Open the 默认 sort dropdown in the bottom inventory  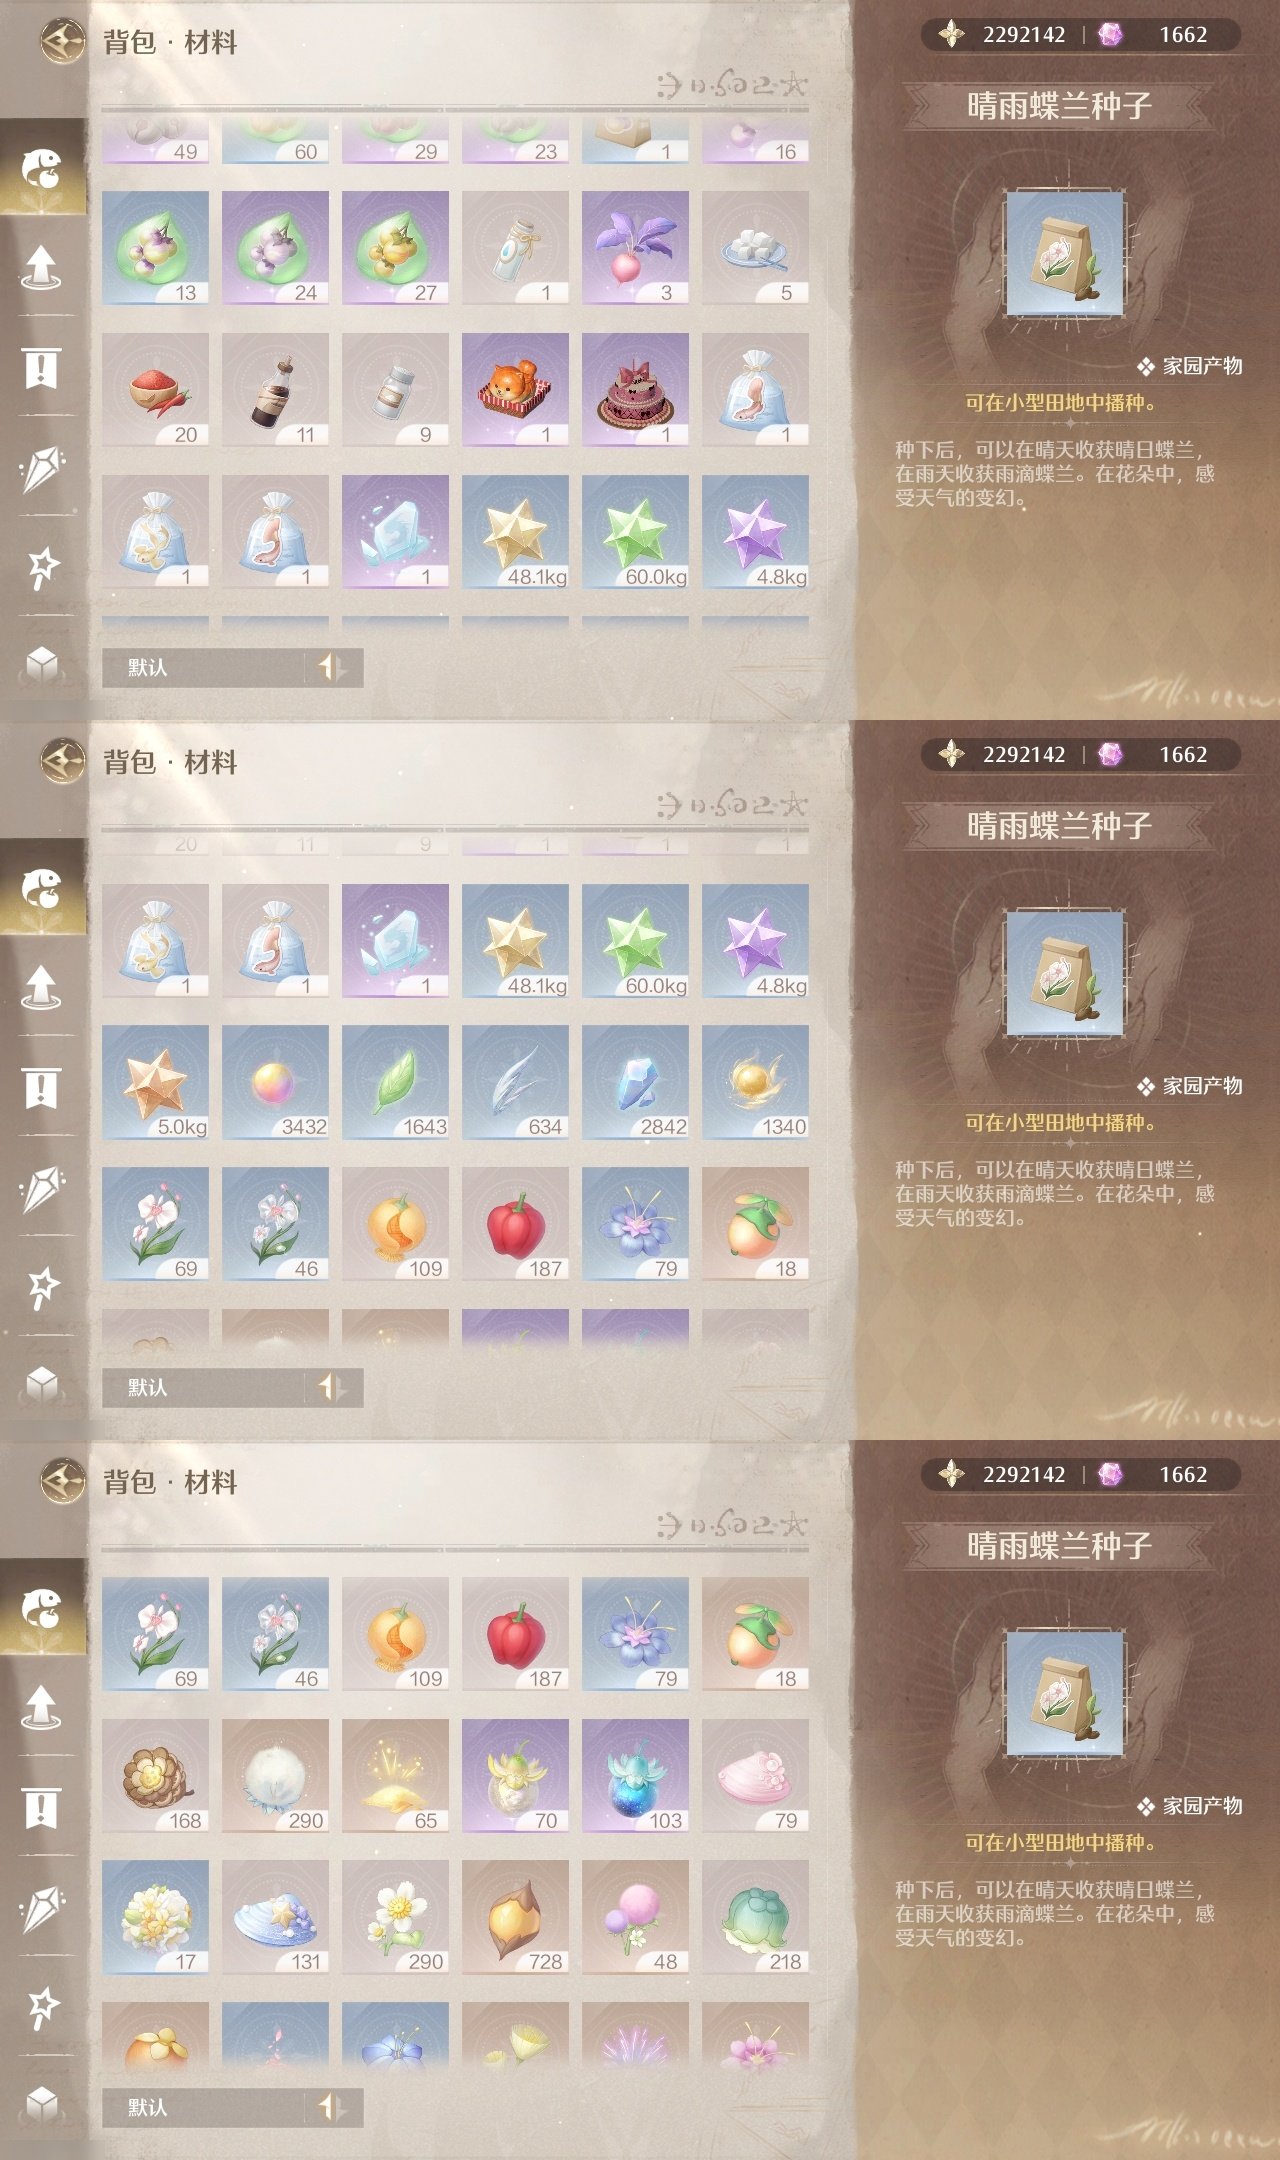point(232,2108)
